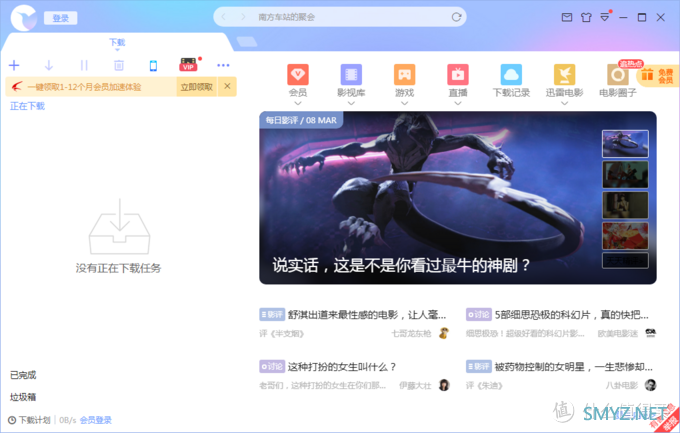Select the first thumbnail in the banner strip
This screenshot has width=680, height=433.
tap(625, 144)
